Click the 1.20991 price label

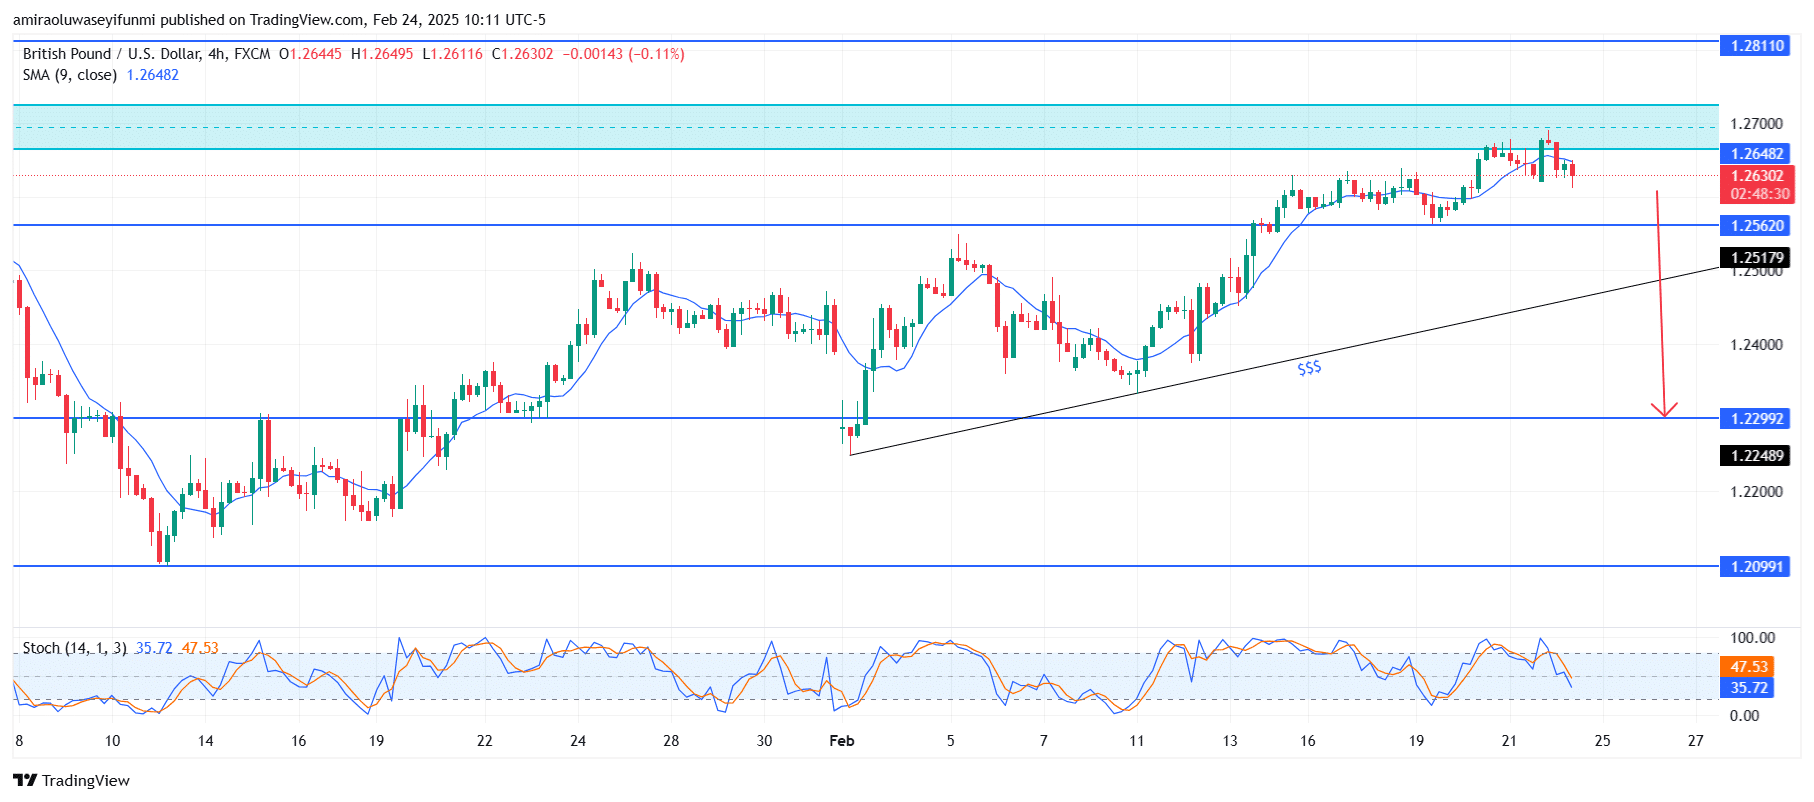(x=1757, y=566)
